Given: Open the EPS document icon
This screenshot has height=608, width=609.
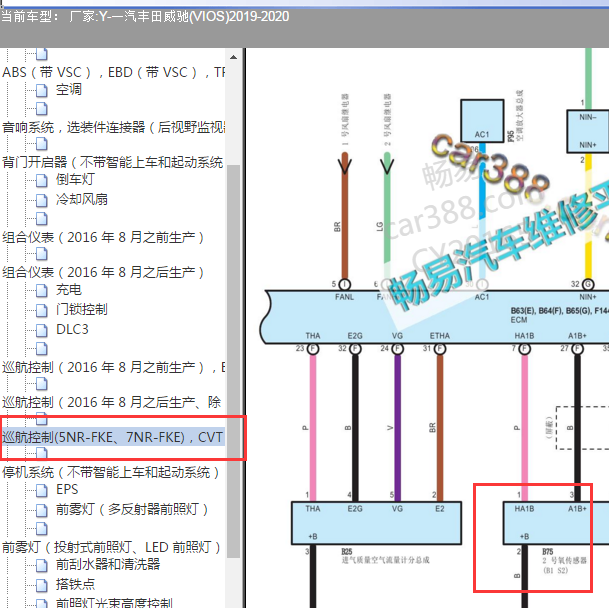Looking at the screenshot, I should click(42, 490).
